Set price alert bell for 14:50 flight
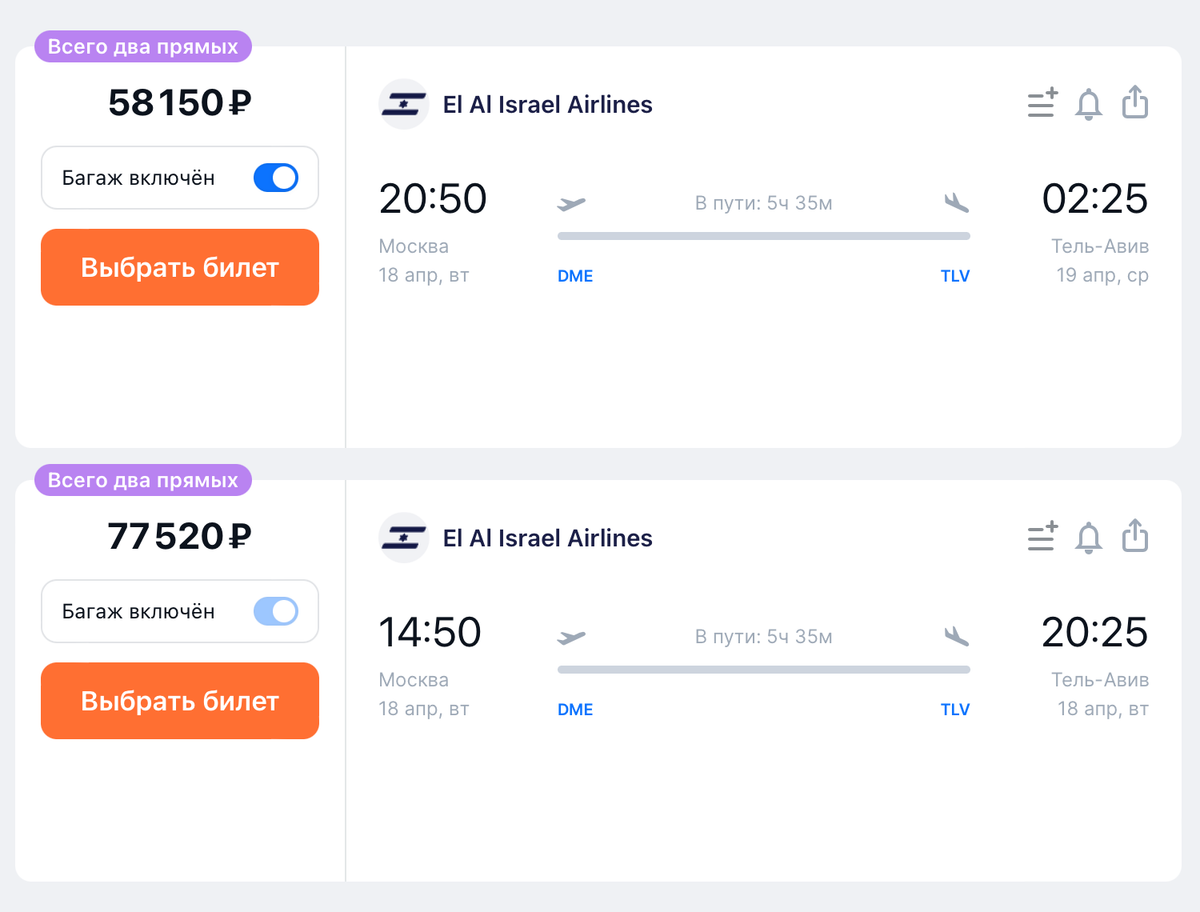 pyautogui.click(x=1088, y=537)
